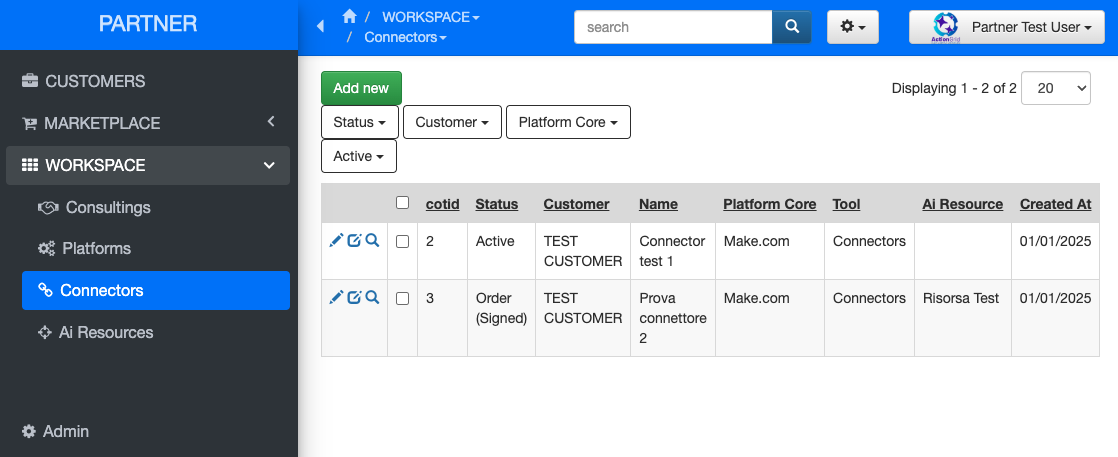View Prova connettore 2 with magnifier icon
This screenshot has width=1118, height=457.
click(372, 297)
